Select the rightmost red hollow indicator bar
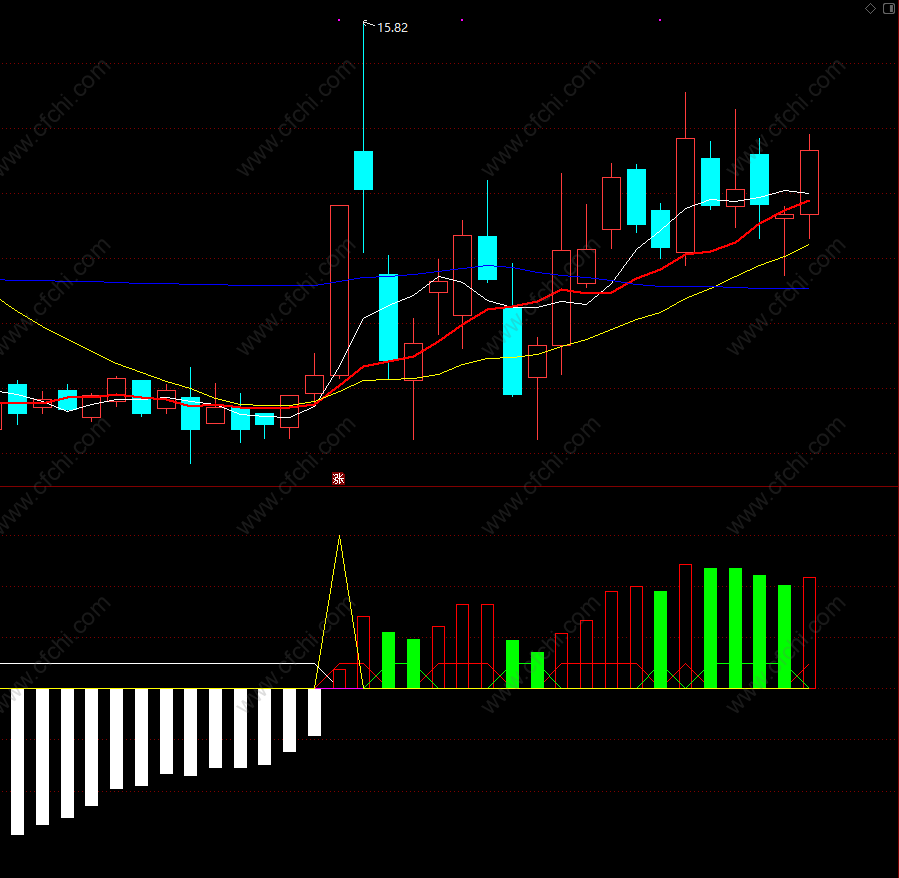Screen dimensions: 899x878 click(810, 633)
